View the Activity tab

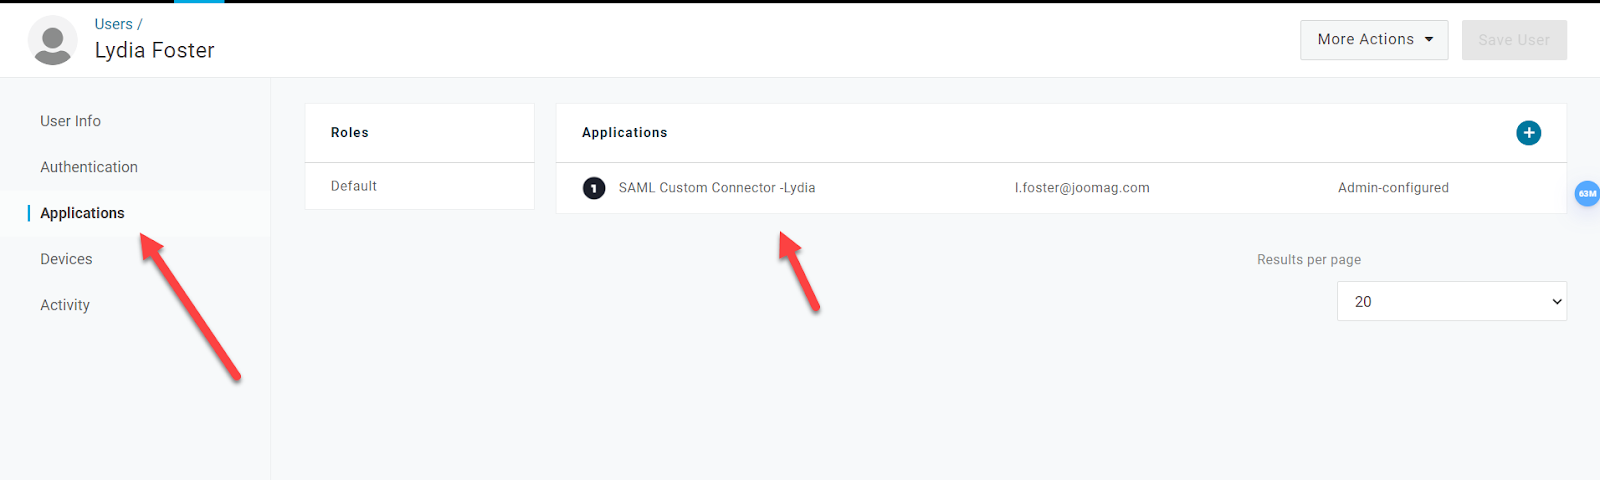(65, 305)
